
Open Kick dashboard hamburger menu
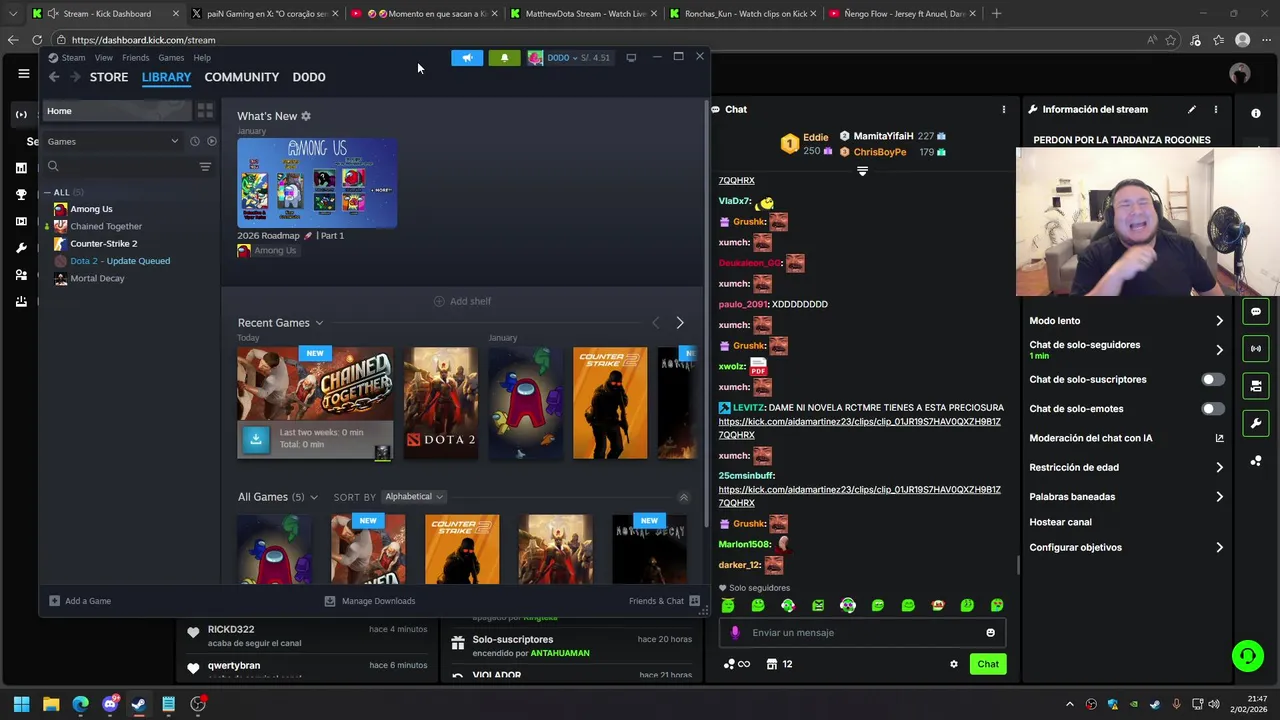click(24, 74)
